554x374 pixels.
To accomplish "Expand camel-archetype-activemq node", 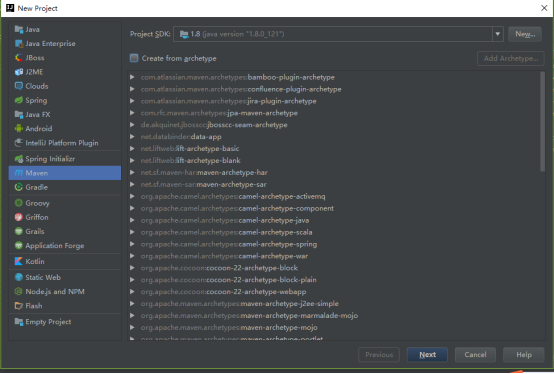I will [132, 196].
